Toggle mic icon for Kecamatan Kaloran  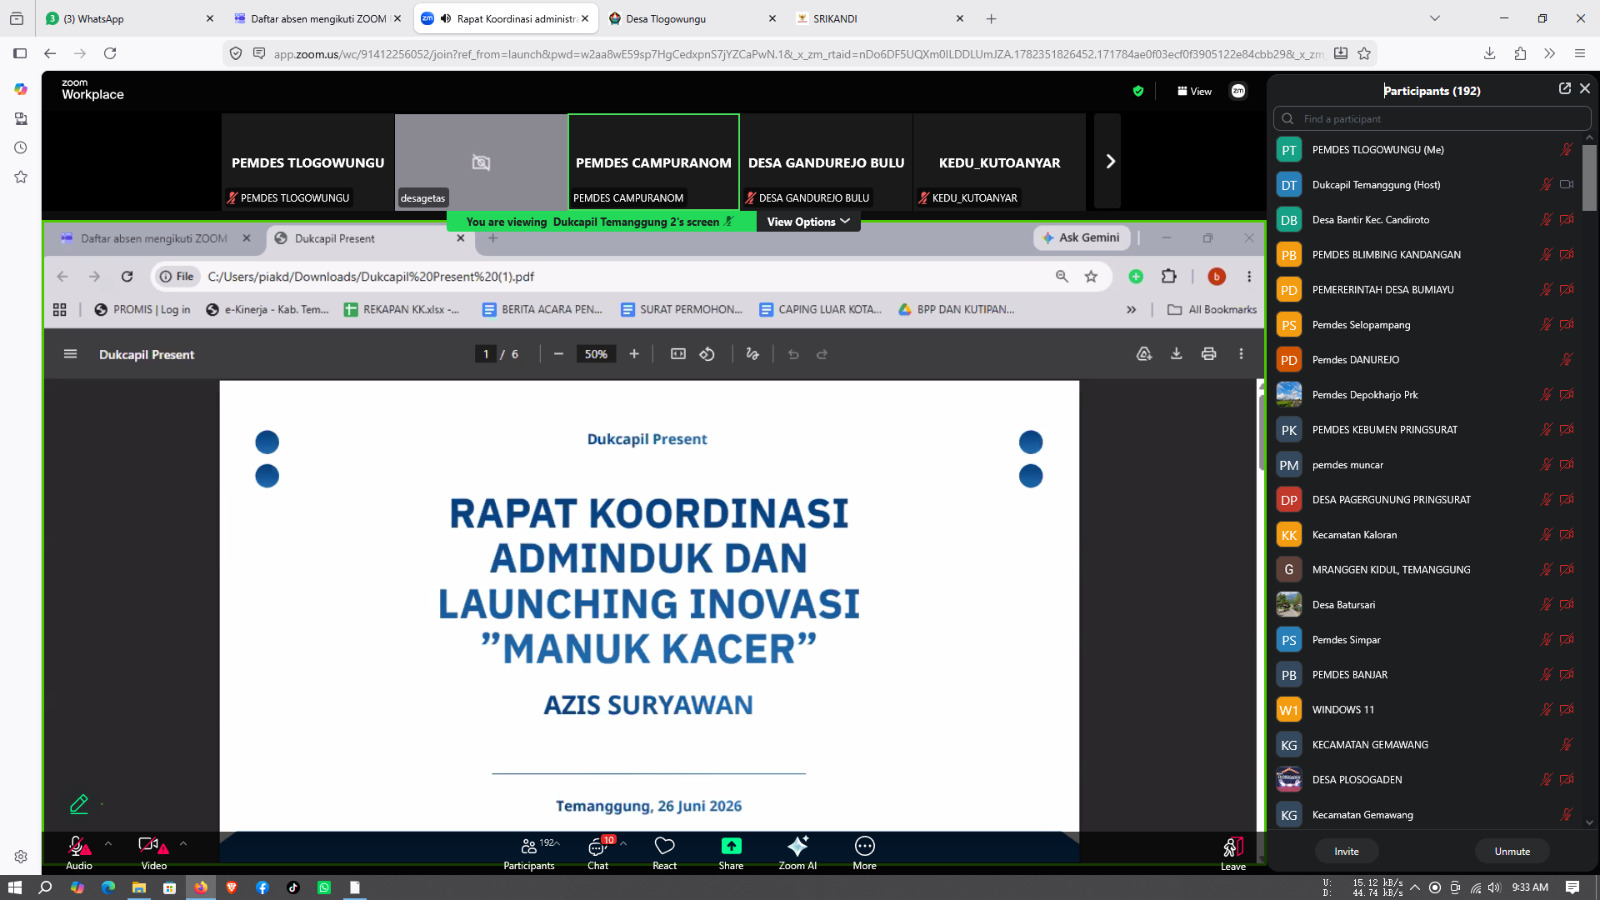(x=1547, y=535)
